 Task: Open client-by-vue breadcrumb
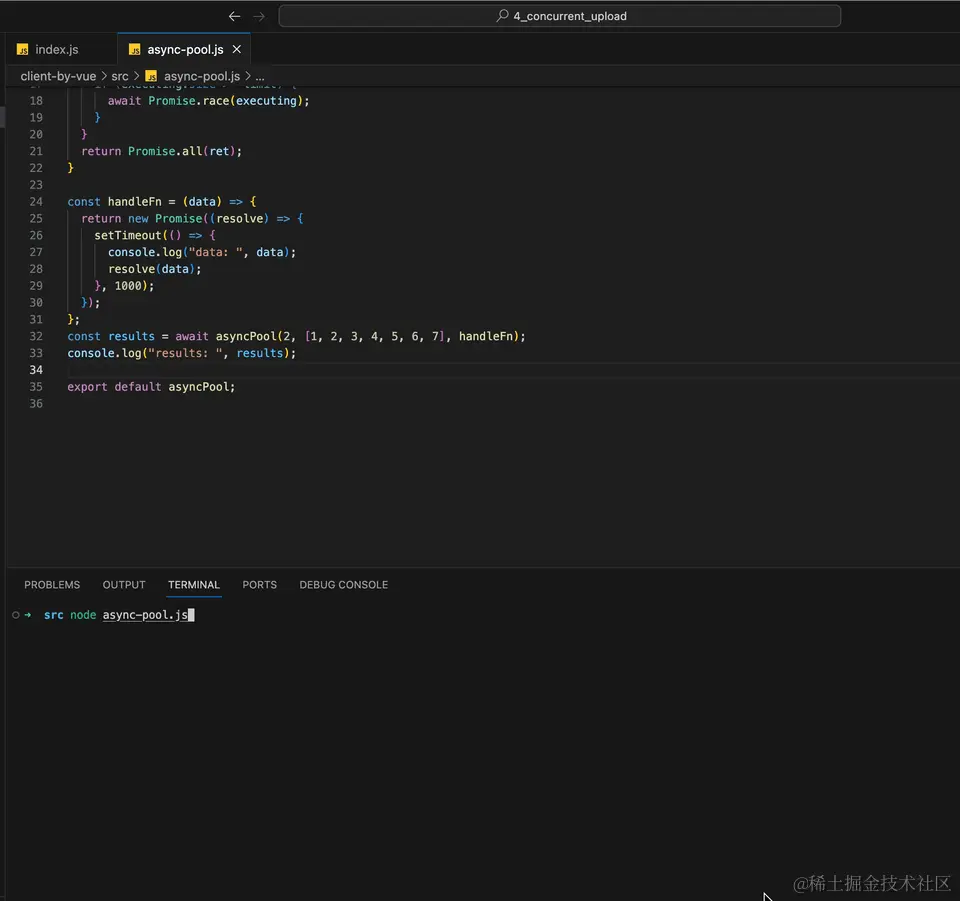[x=58, y=76]
